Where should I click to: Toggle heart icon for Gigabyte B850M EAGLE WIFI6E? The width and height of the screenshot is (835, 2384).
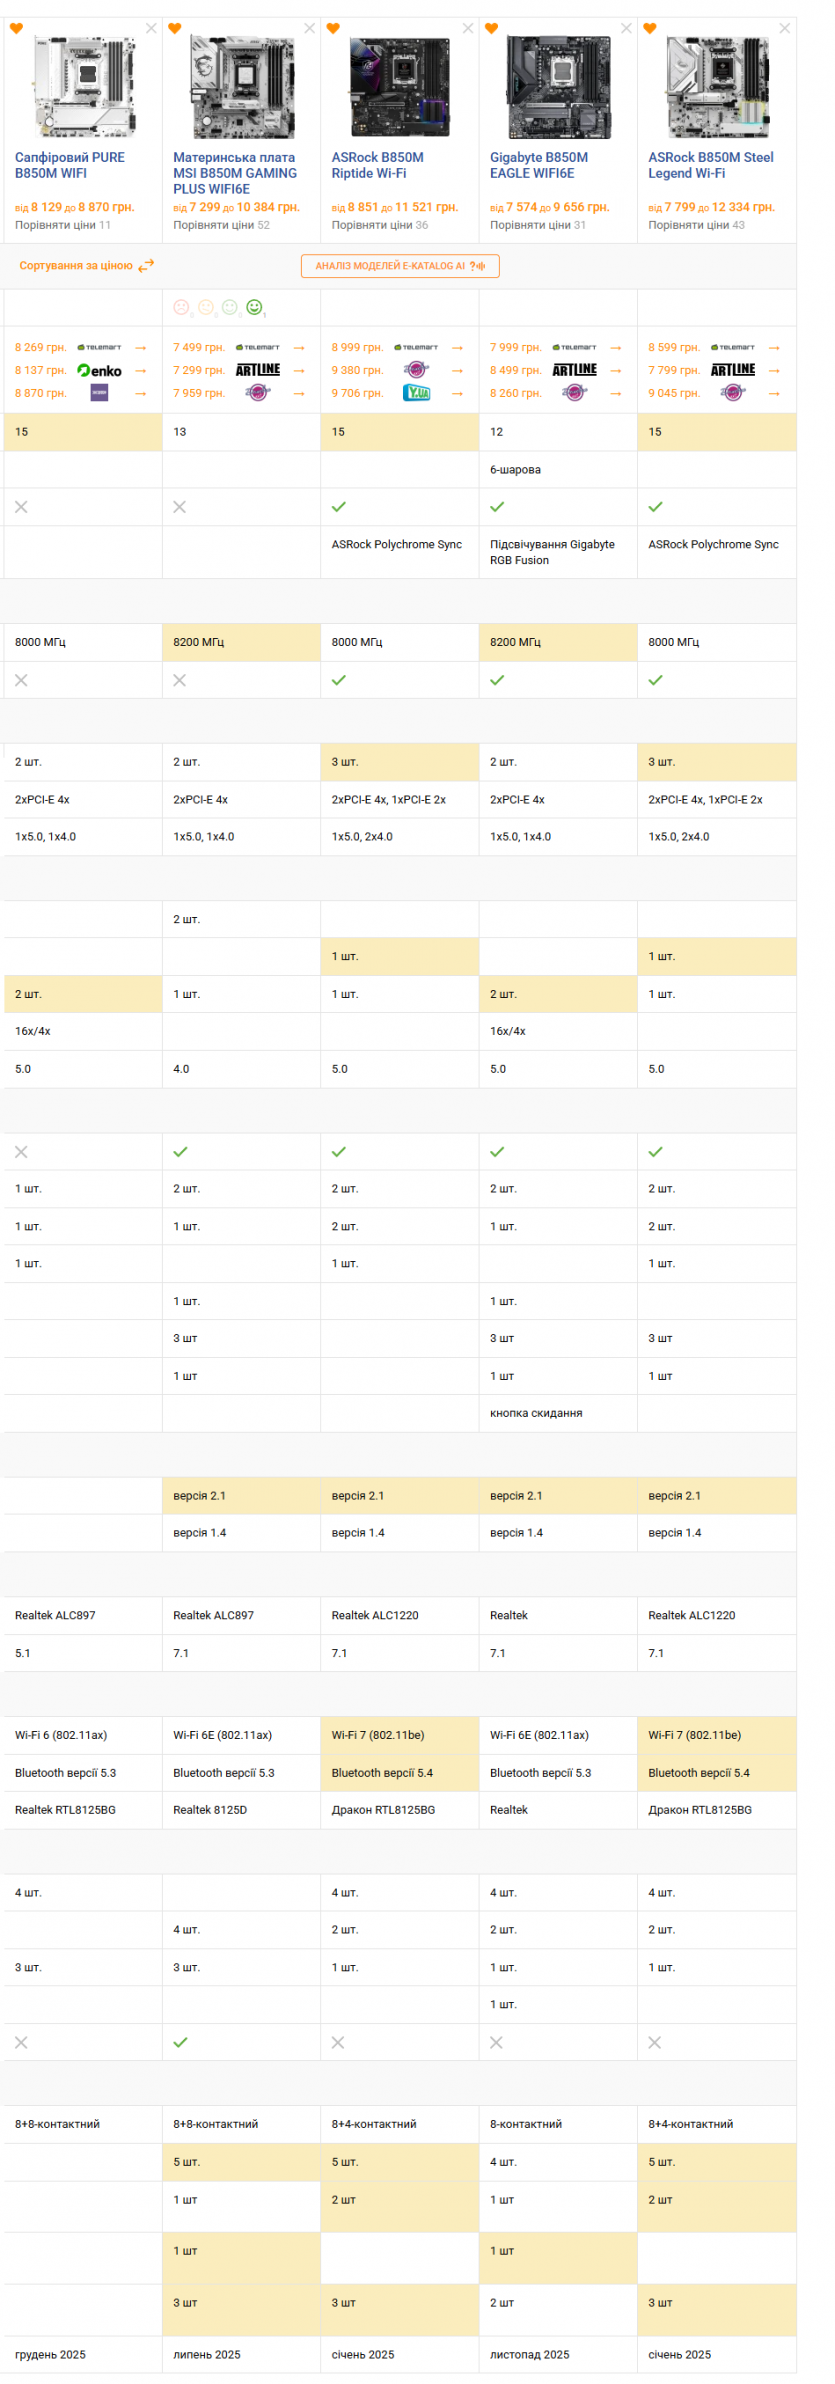point(491,29)
